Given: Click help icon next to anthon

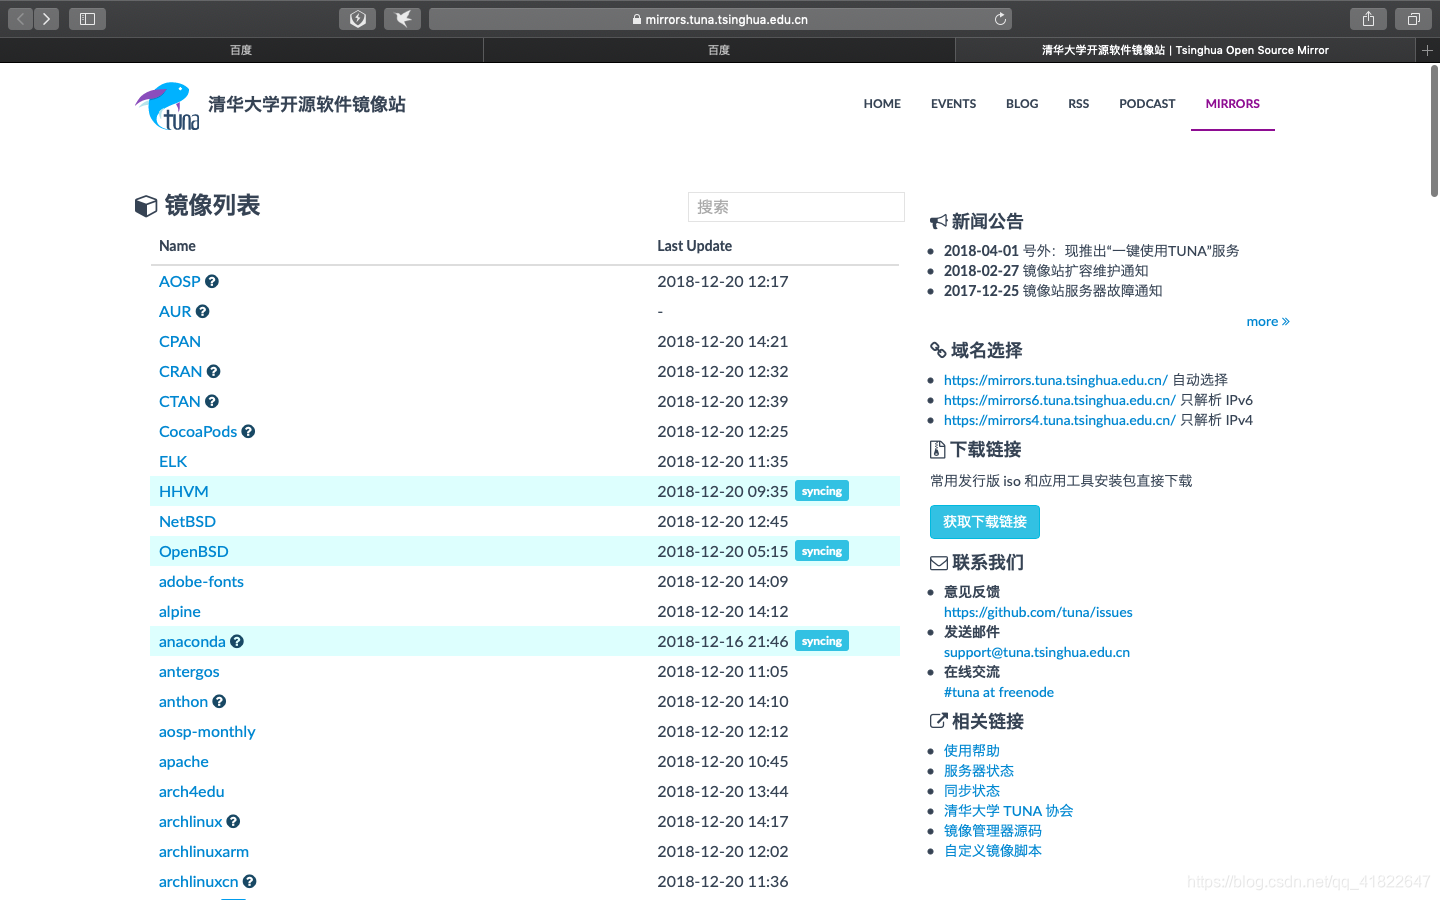Looking at the screenshot, I should click(x=219, y=702).
